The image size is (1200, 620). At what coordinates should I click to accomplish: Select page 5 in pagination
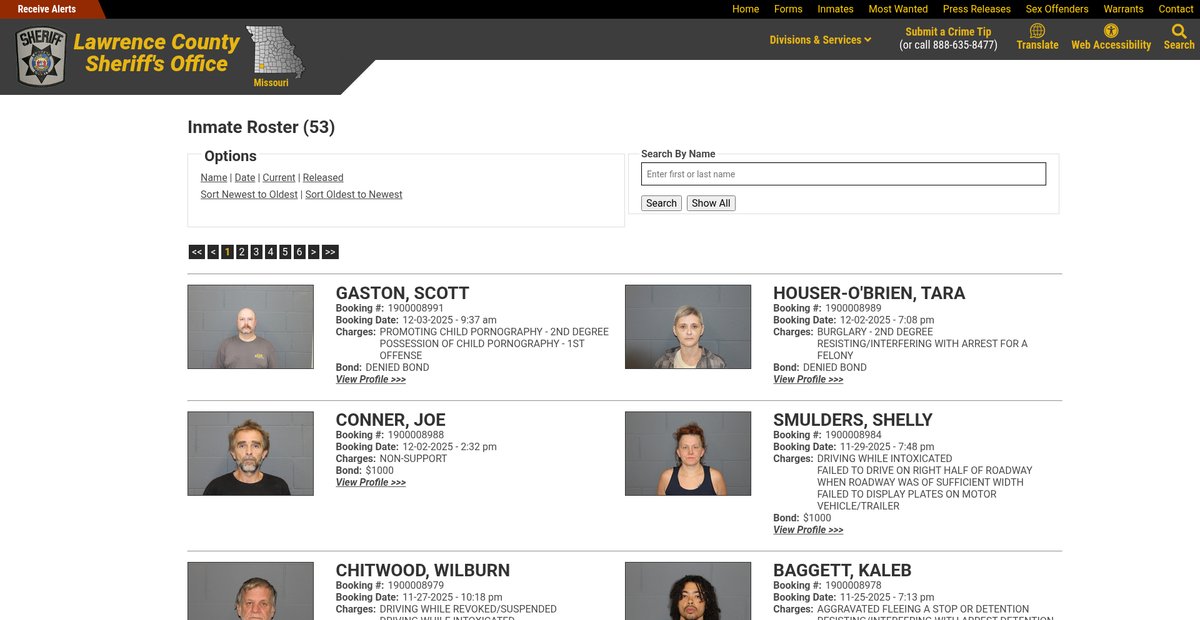pyautogui.click(x=285, y=252)
